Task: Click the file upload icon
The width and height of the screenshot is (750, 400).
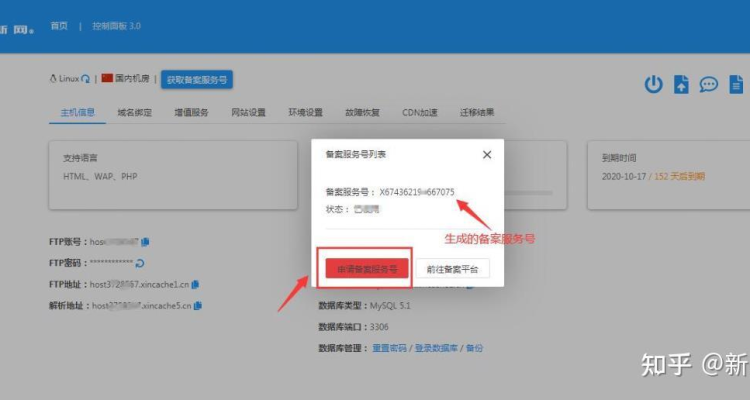Action: click(x=681, y=84)
